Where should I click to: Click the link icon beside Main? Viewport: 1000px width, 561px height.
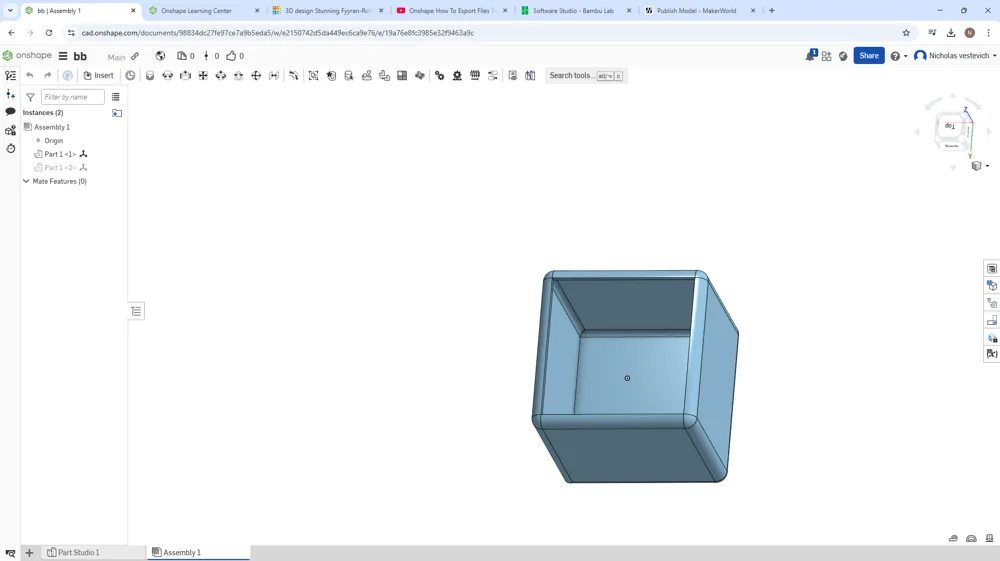click(x=135, y=56)
